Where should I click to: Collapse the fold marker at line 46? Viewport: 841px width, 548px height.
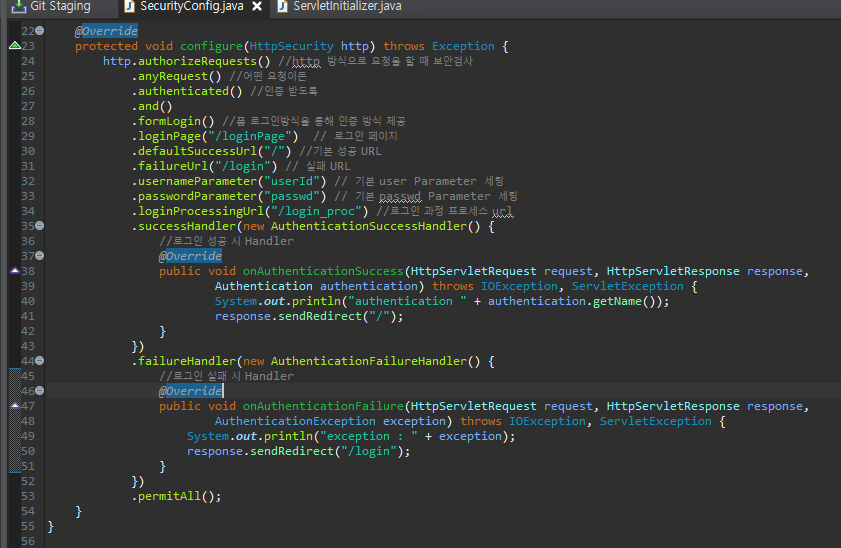[x=40, y=391]
